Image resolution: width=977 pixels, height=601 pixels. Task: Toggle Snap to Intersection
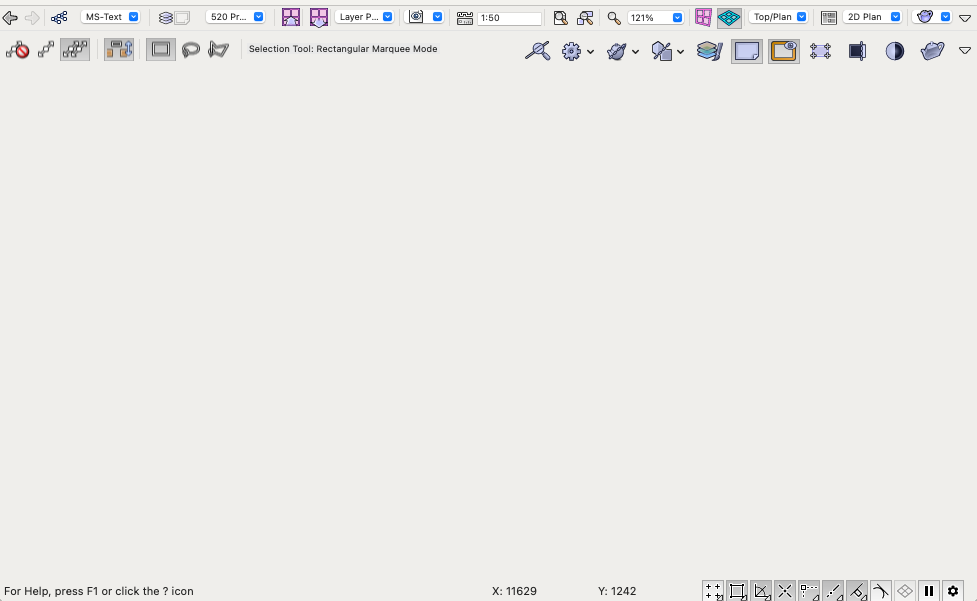click(x=785, y=591)
